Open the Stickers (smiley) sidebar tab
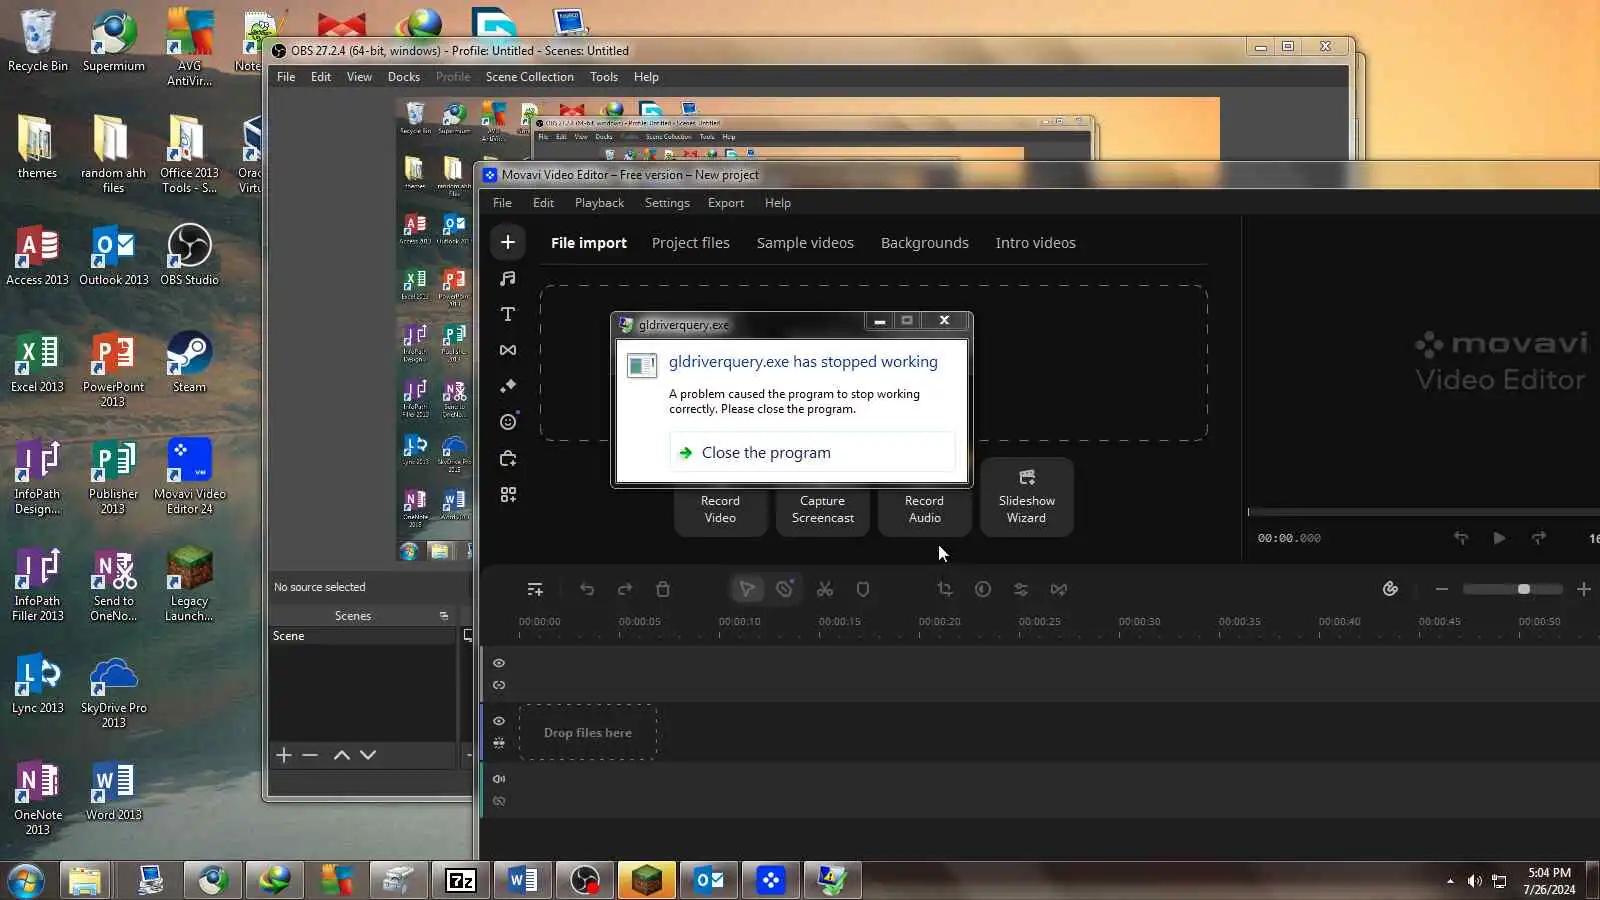Viewport: 1600px width, 900px height. click(x=508, y=422)
